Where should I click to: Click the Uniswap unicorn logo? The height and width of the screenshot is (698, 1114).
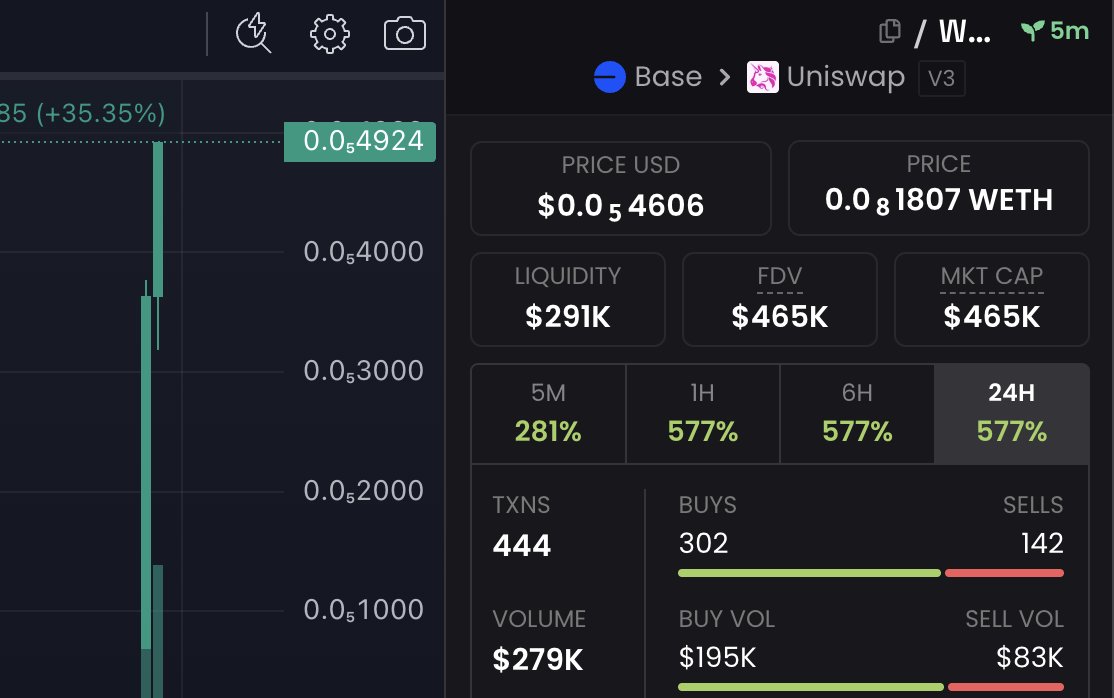click(762, 77)
